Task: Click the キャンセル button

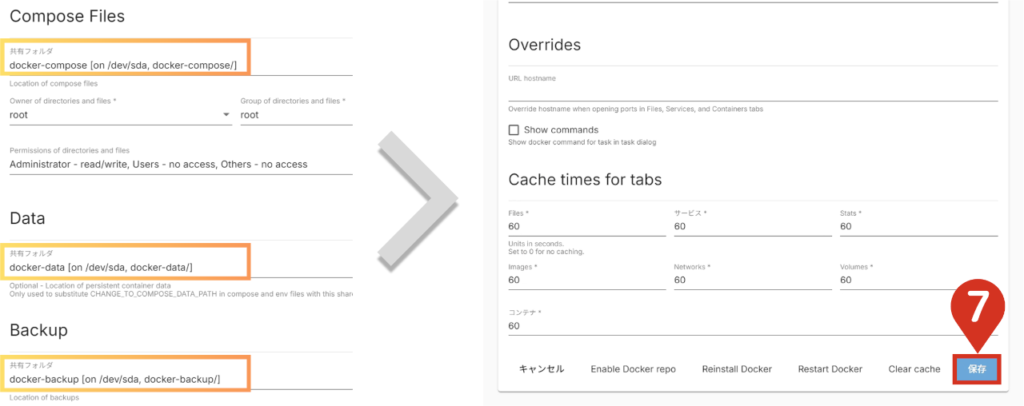Action: 541,369
